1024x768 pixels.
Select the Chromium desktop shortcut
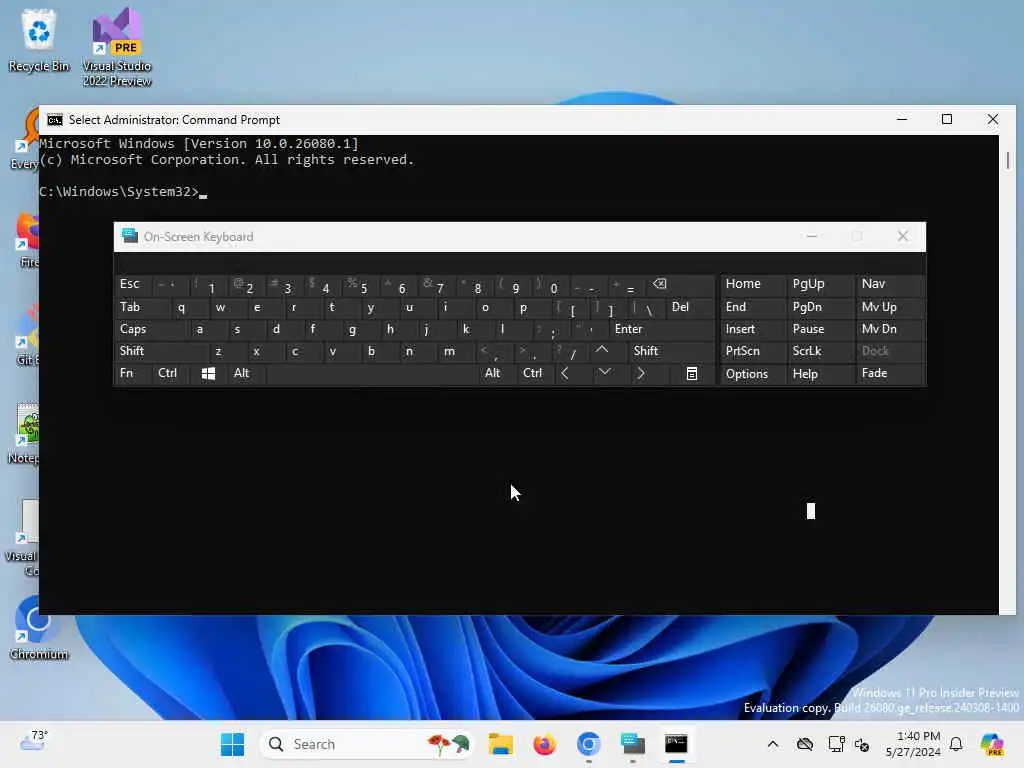(x=38, y=628)
